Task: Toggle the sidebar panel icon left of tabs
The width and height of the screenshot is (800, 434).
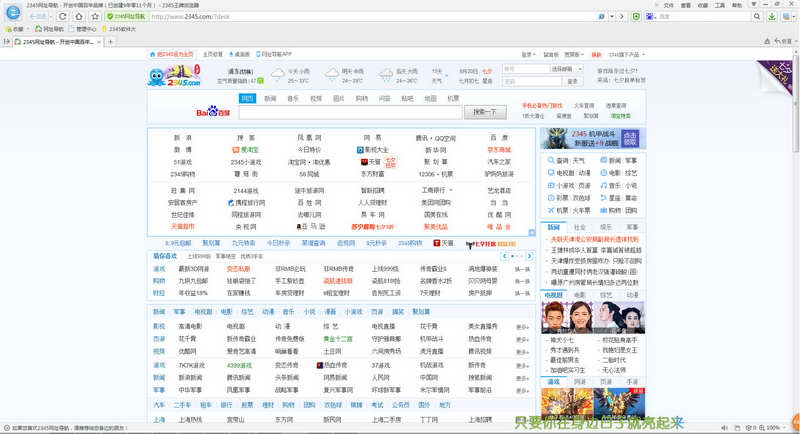Action: tap(7, 41)
